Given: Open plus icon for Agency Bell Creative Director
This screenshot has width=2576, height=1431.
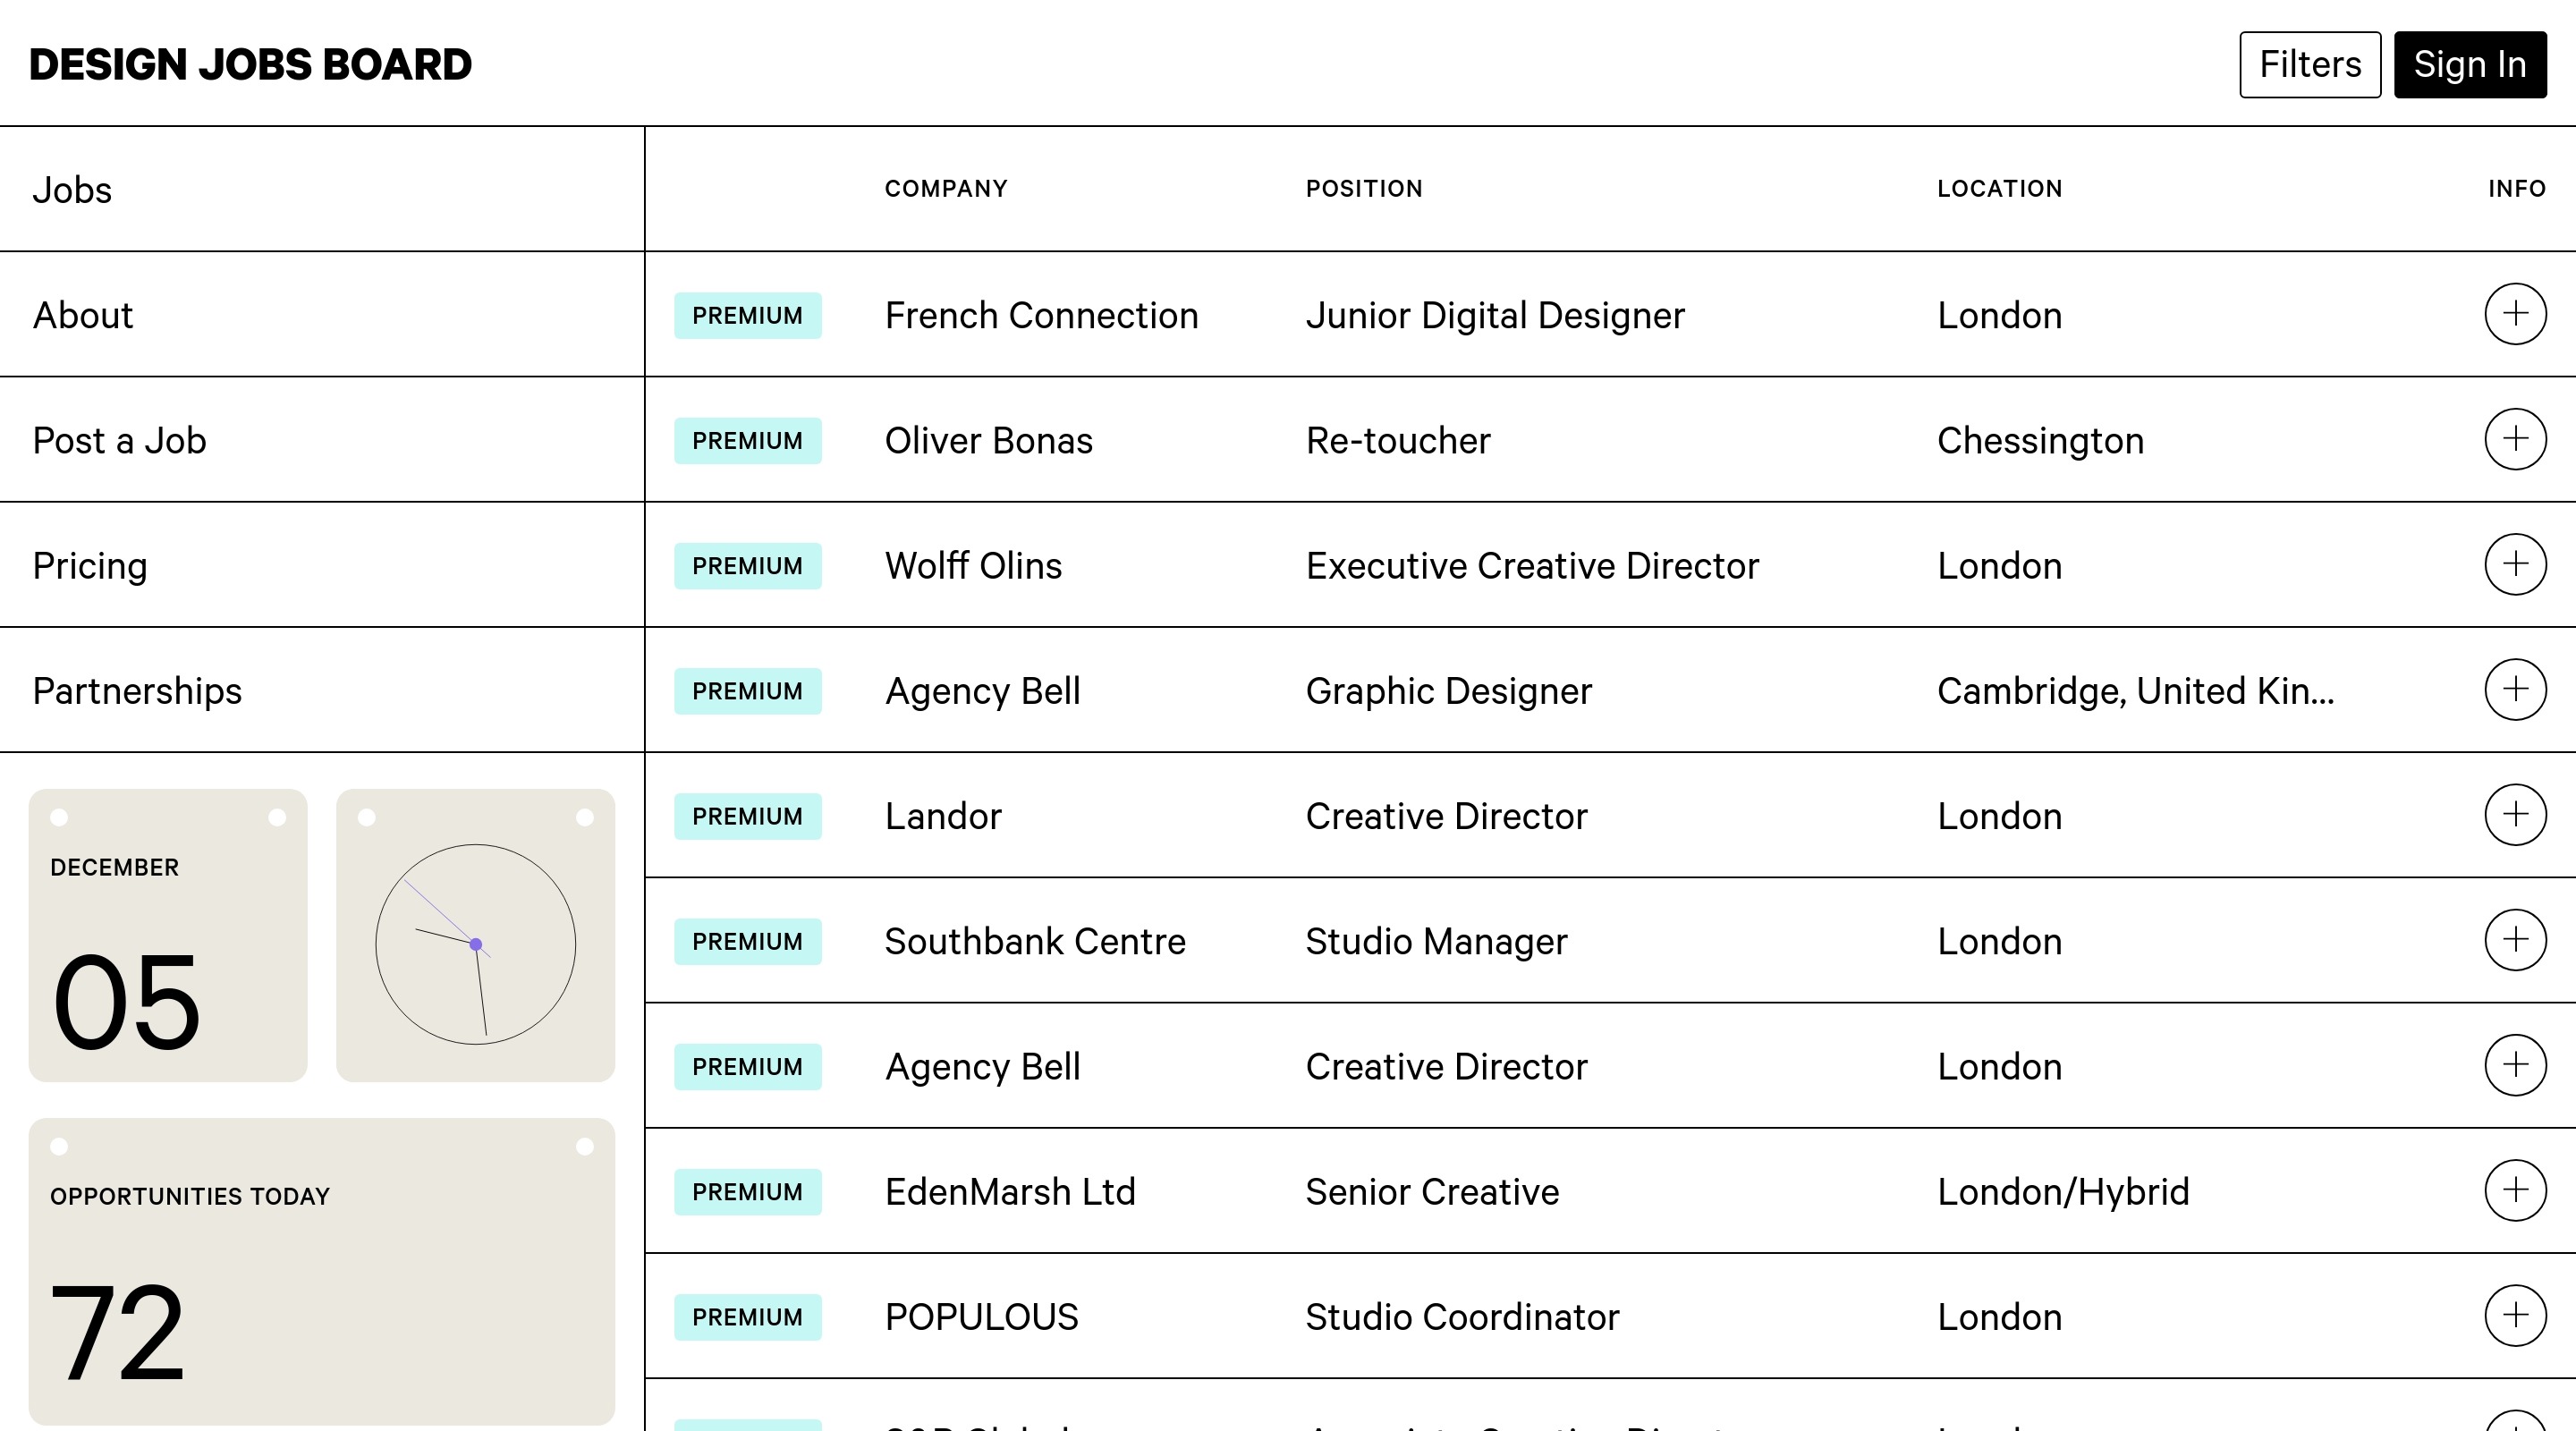Looking at the screenshot, I should point(2515,1065).
